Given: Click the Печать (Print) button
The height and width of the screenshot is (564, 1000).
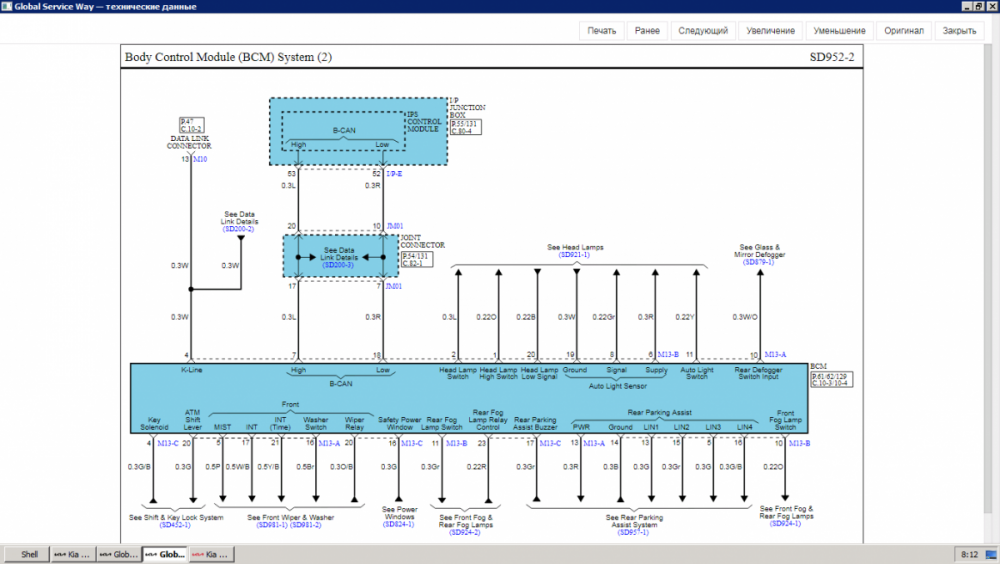Looking at the screenshot, I should pyautogui.click(x=602, y=31).
